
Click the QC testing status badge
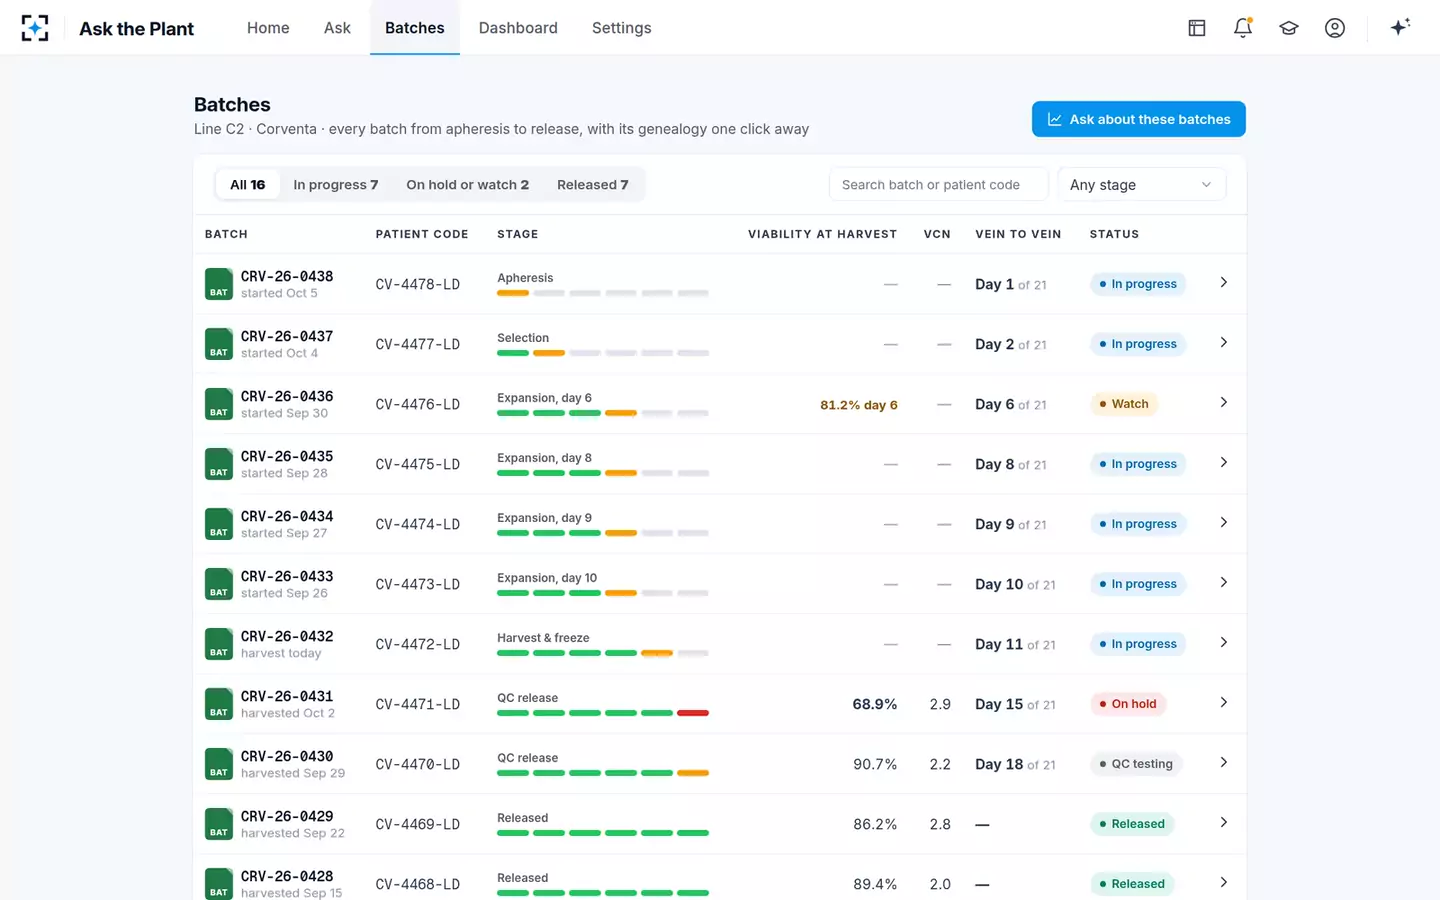point(1136,764)
